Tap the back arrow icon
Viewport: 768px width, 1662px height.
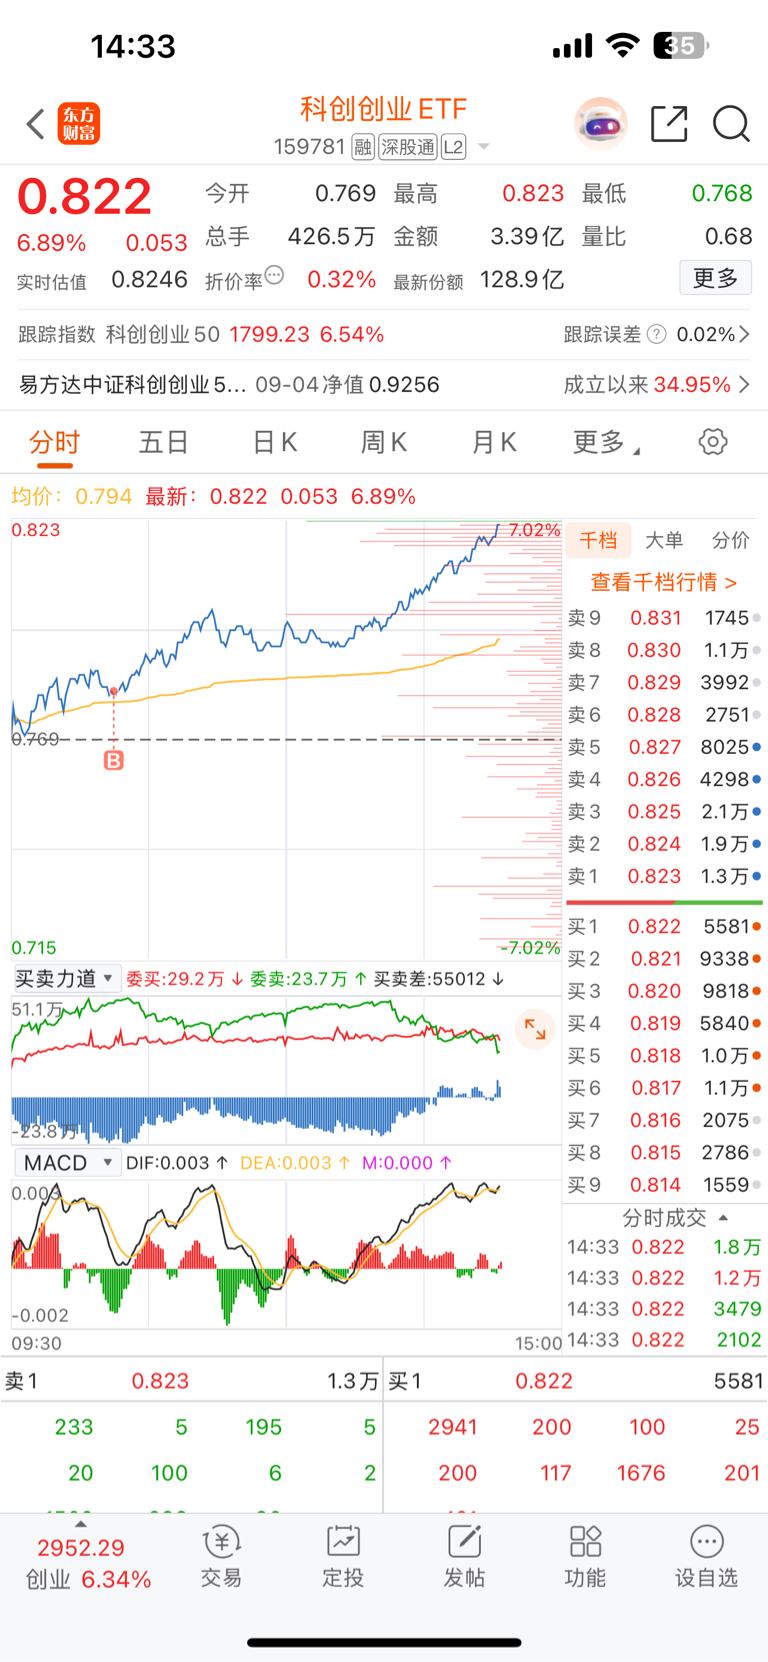coord(36,124)
